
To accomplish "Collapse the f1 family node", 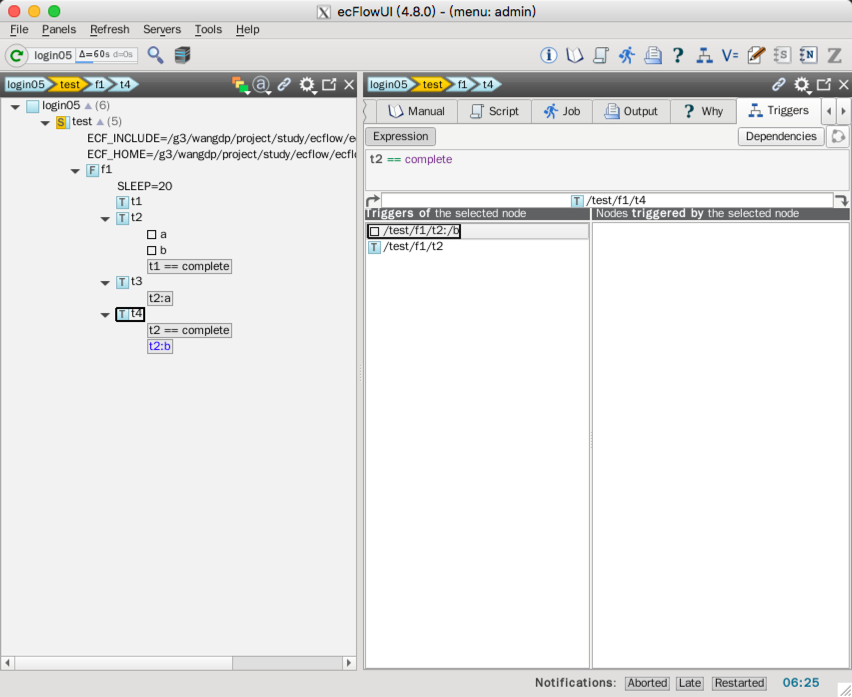I will (74, 170).
